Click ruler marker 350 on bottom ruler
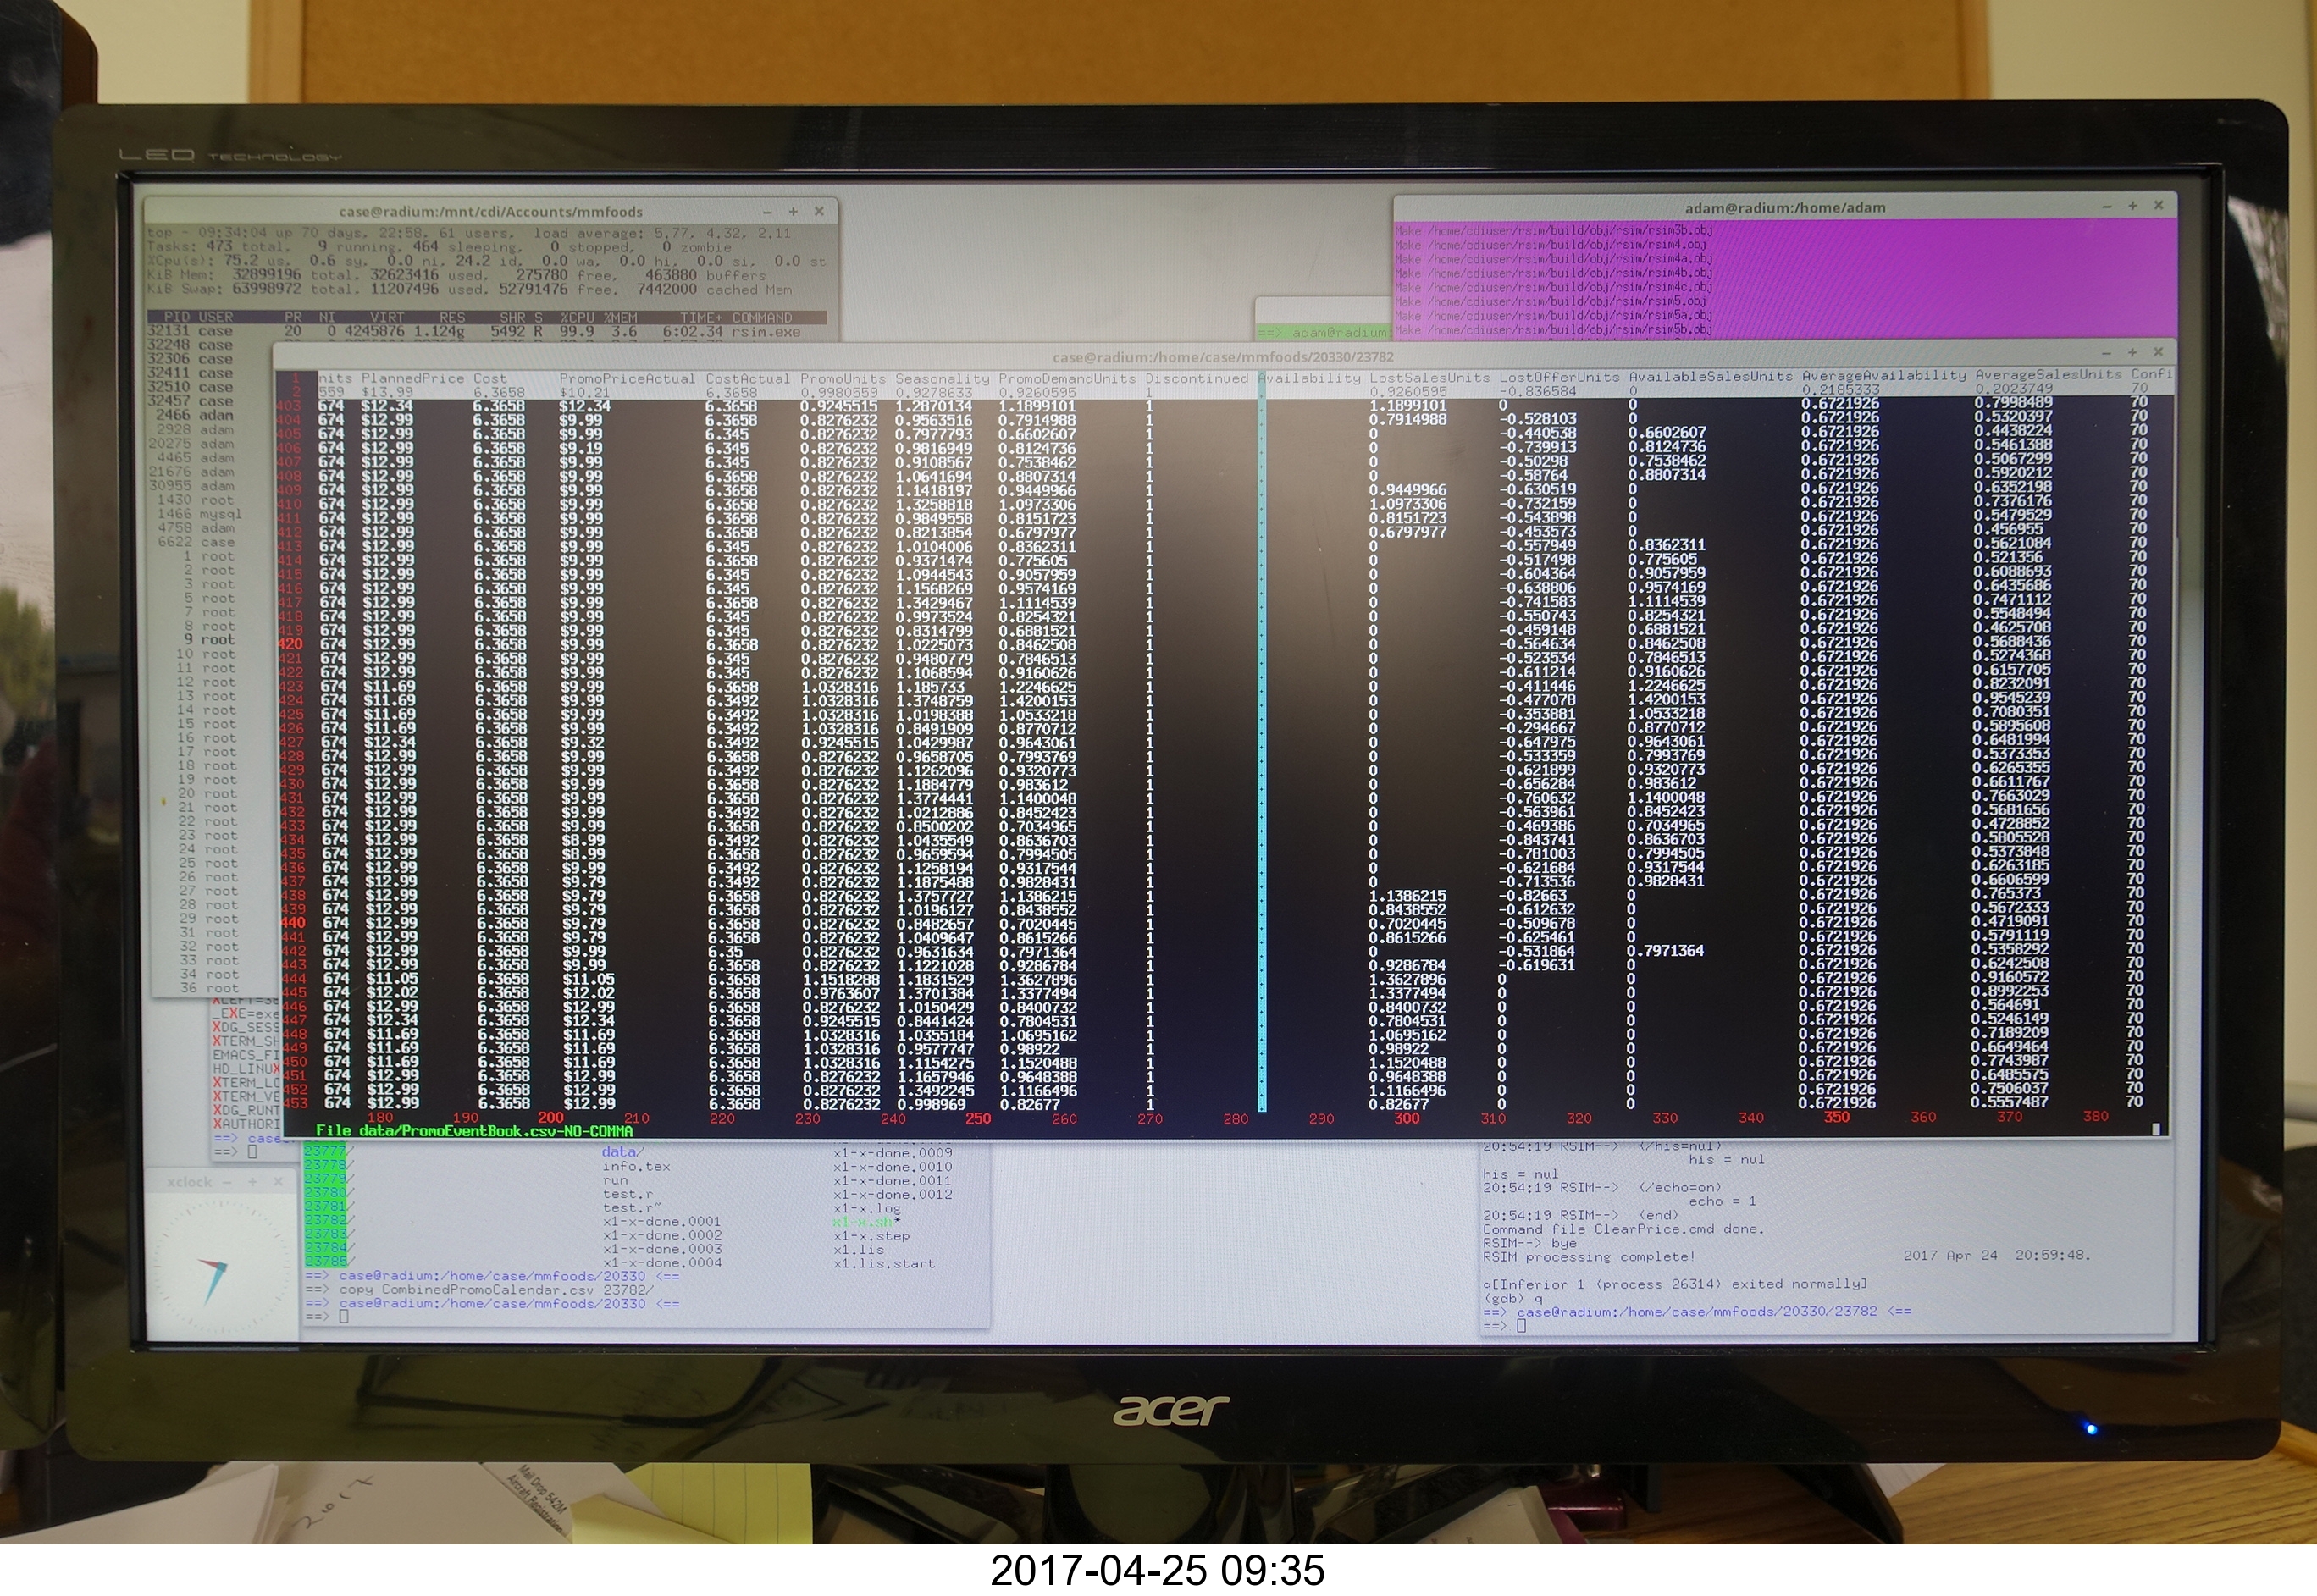This screenshot has width=2317, height=1596. click(x=1836, y=1117)
